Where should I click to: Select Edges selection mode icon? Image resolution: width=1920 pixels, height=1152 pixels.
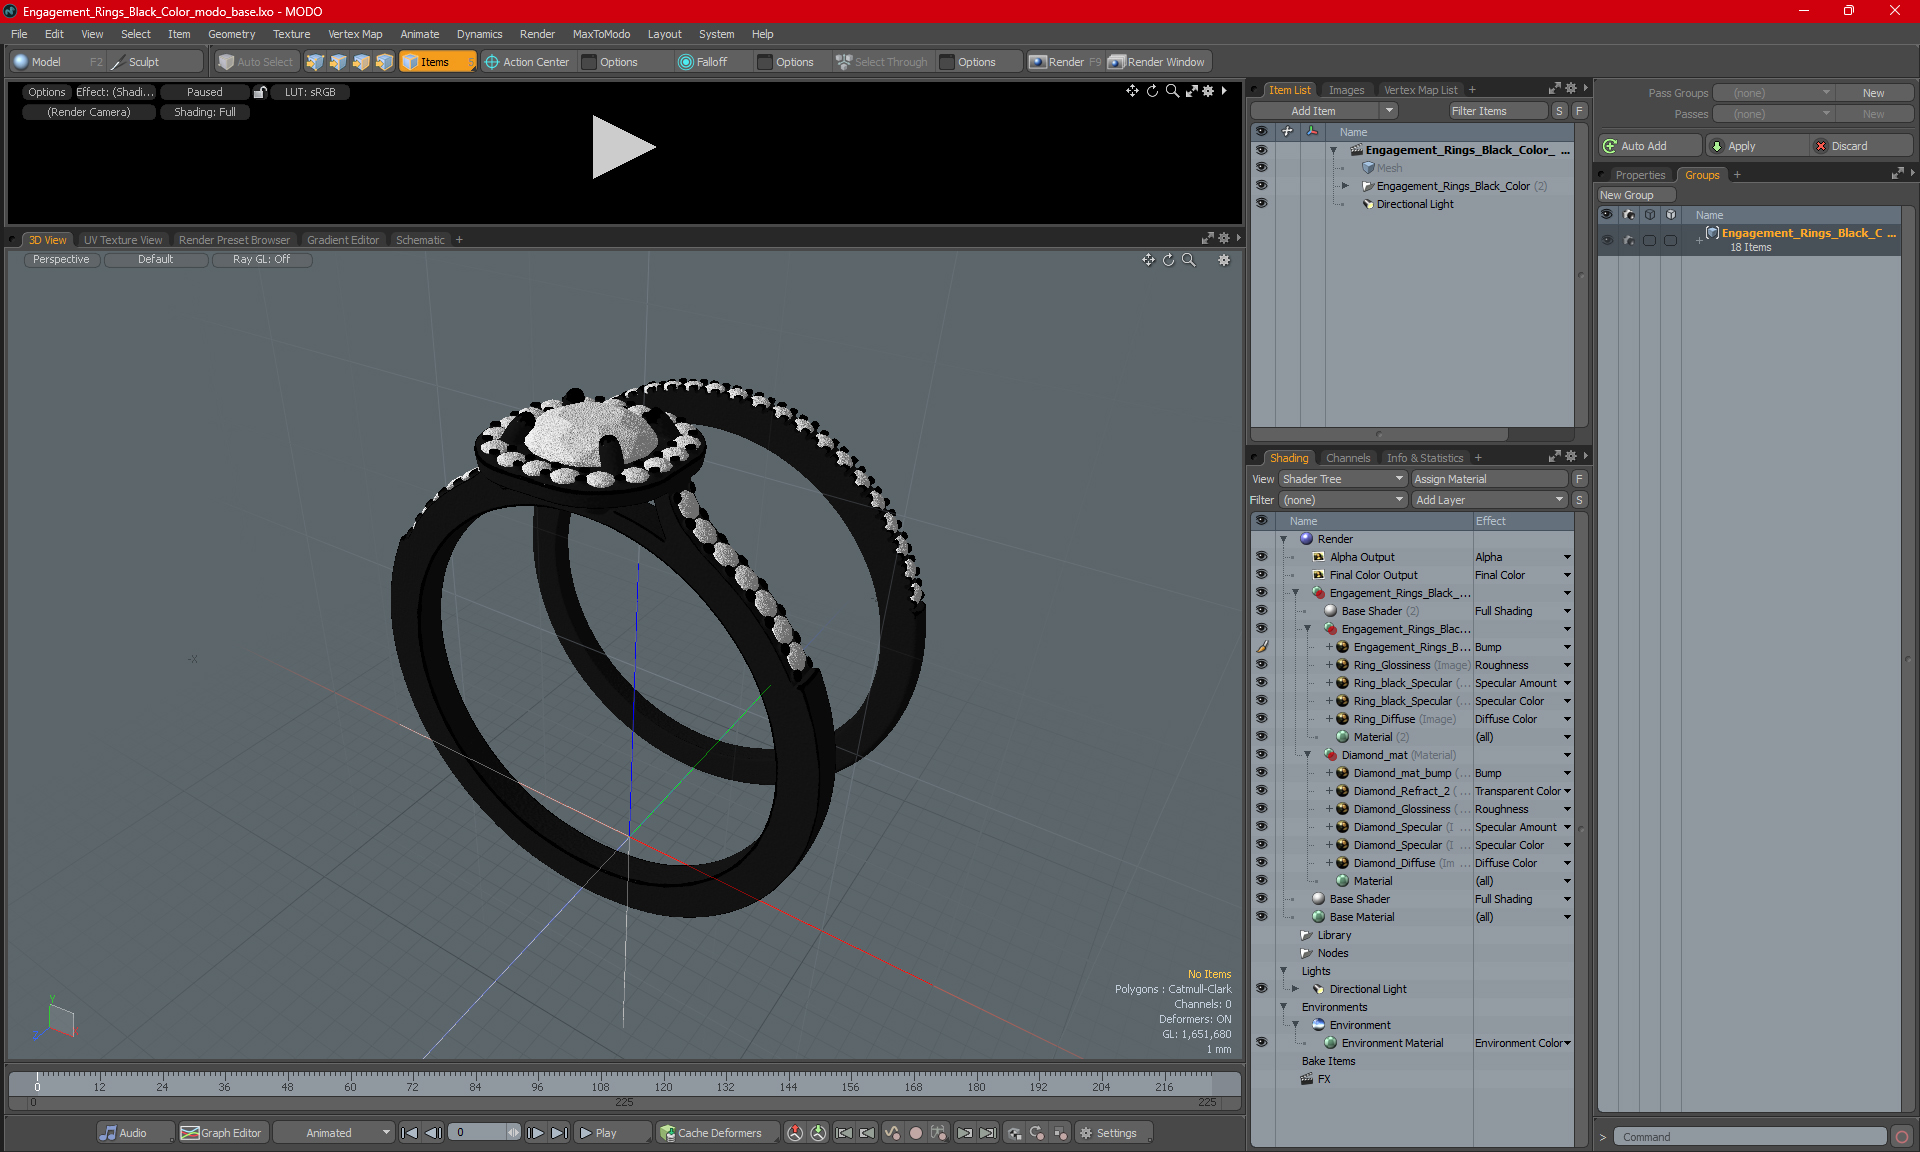(338, 62)
